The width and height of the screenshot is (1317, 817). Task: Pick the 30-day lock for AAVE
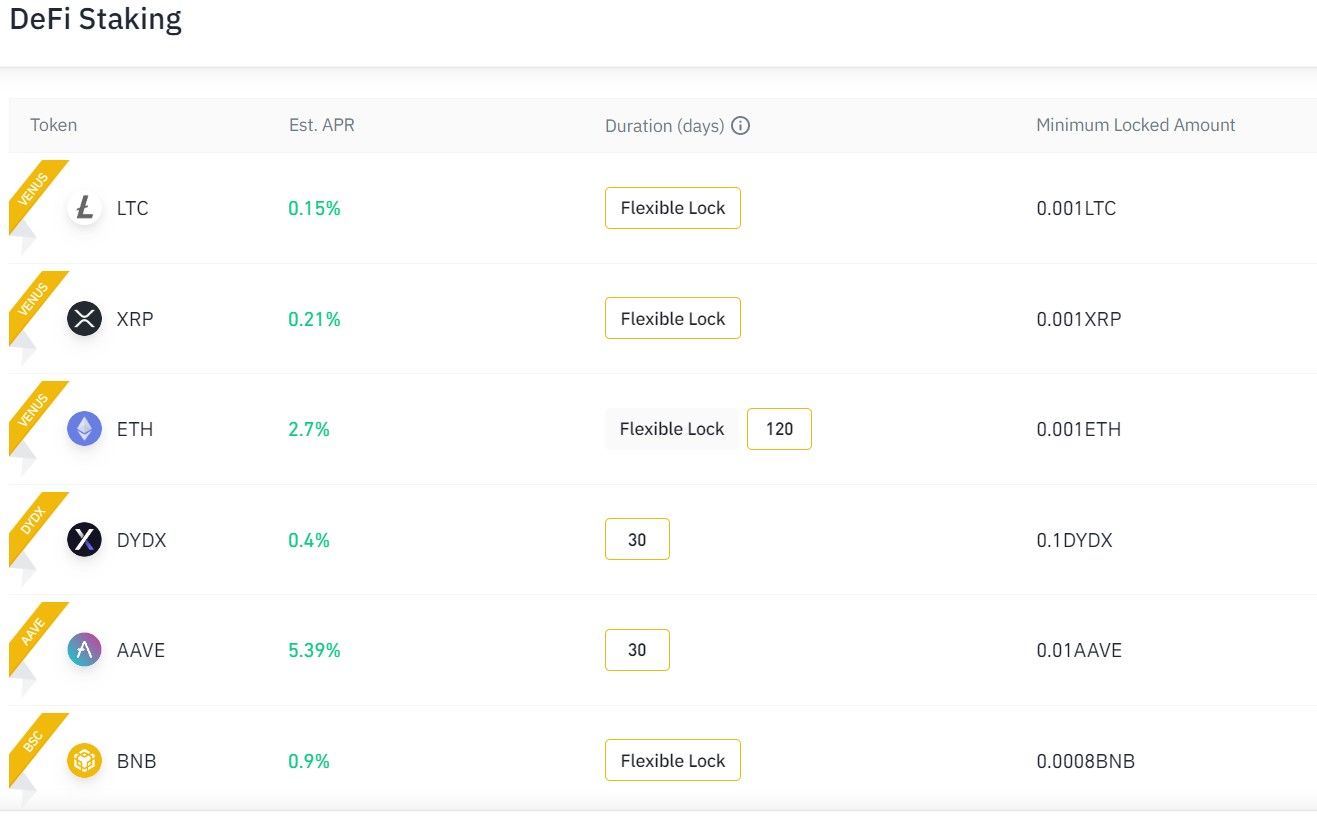[637, 650]
